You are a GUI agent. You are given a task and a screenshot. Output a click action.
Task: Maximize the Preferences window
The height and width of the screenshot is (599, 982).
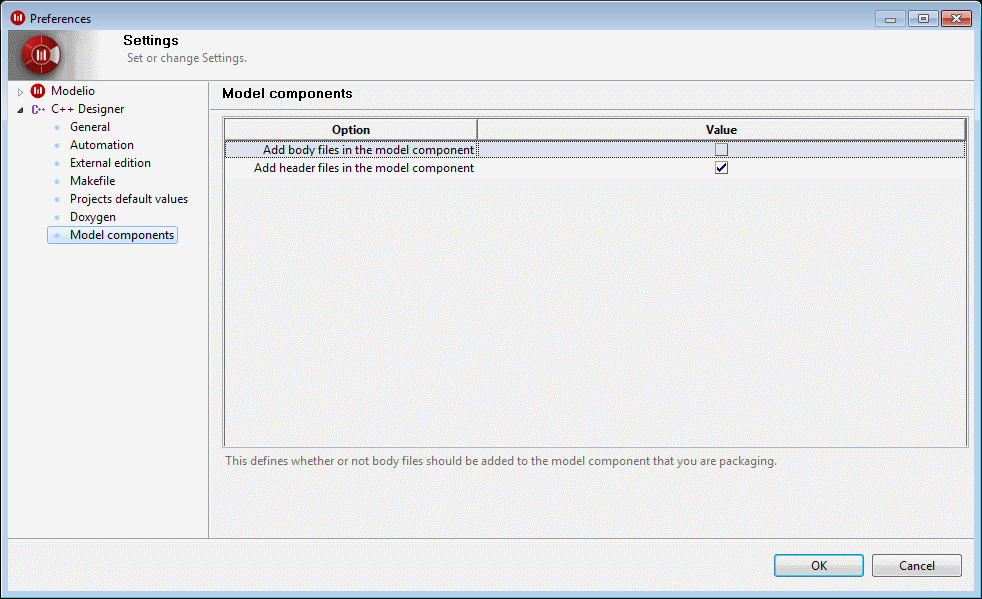(923, 19)
